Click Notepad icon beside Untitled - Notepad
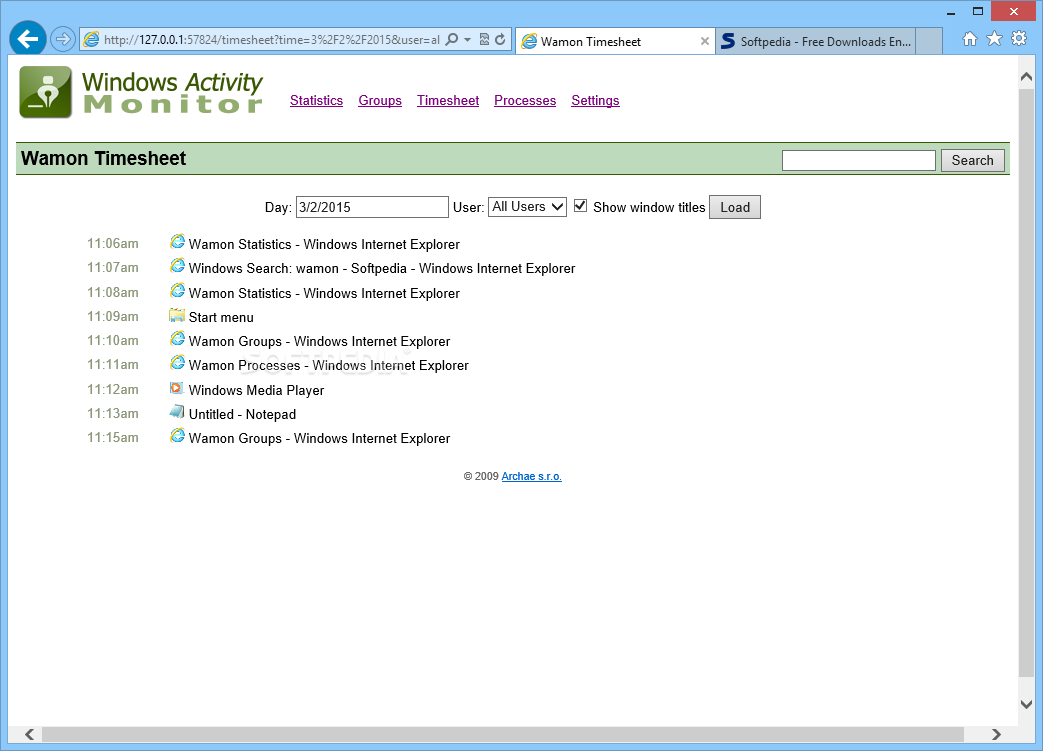This screenshot has width=1043, height=751. pos(177,412)
